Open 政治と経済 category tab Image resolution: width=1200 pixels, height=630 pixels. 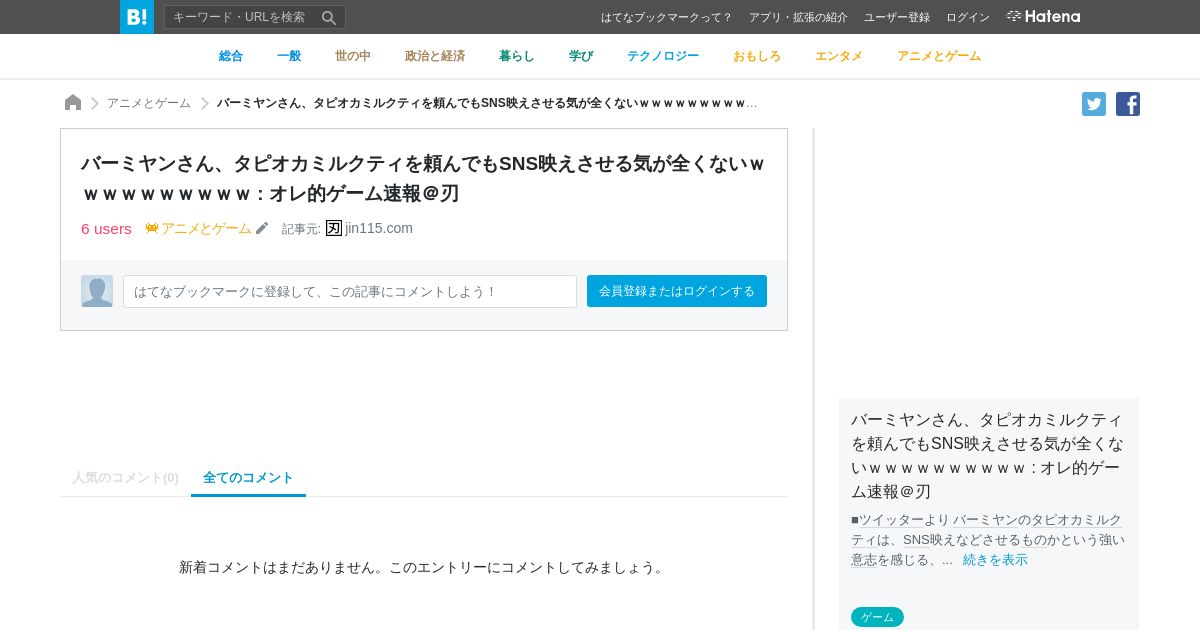tap(435, 56)
